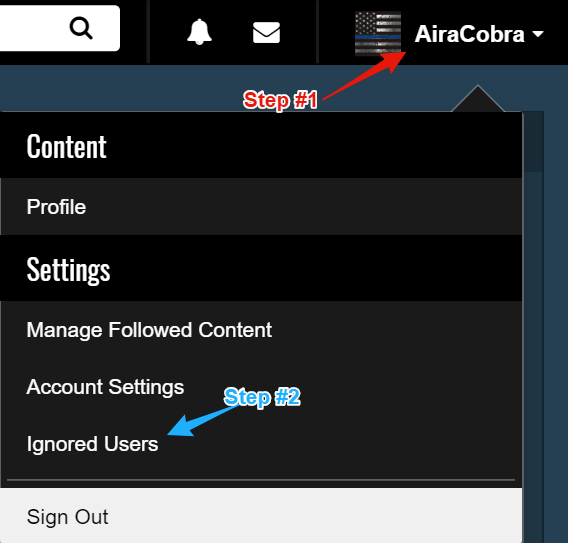This screenshot has height=543, width=568.
Task: Click the red arrow pointing at avatar
Action: click(364, 76)
